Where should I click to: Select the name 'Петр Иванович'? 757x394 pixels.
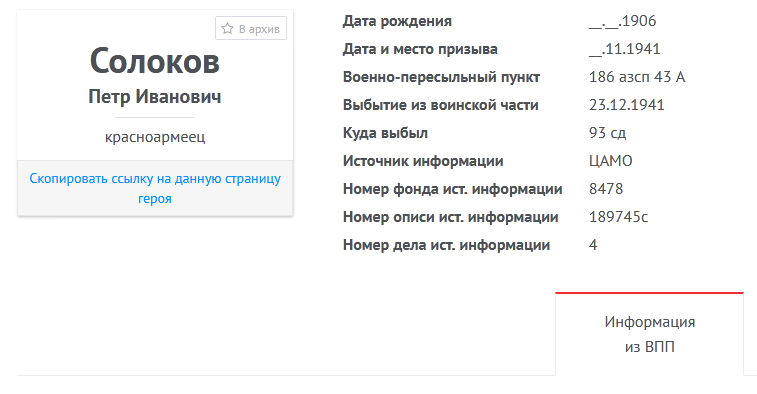[155, 97]
